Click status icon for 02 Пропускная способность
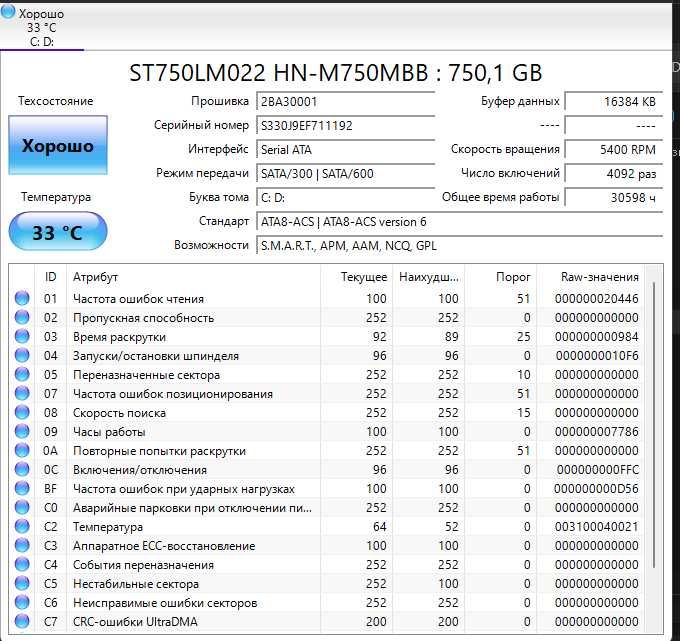The image size is (680, 641). (22, 317)
